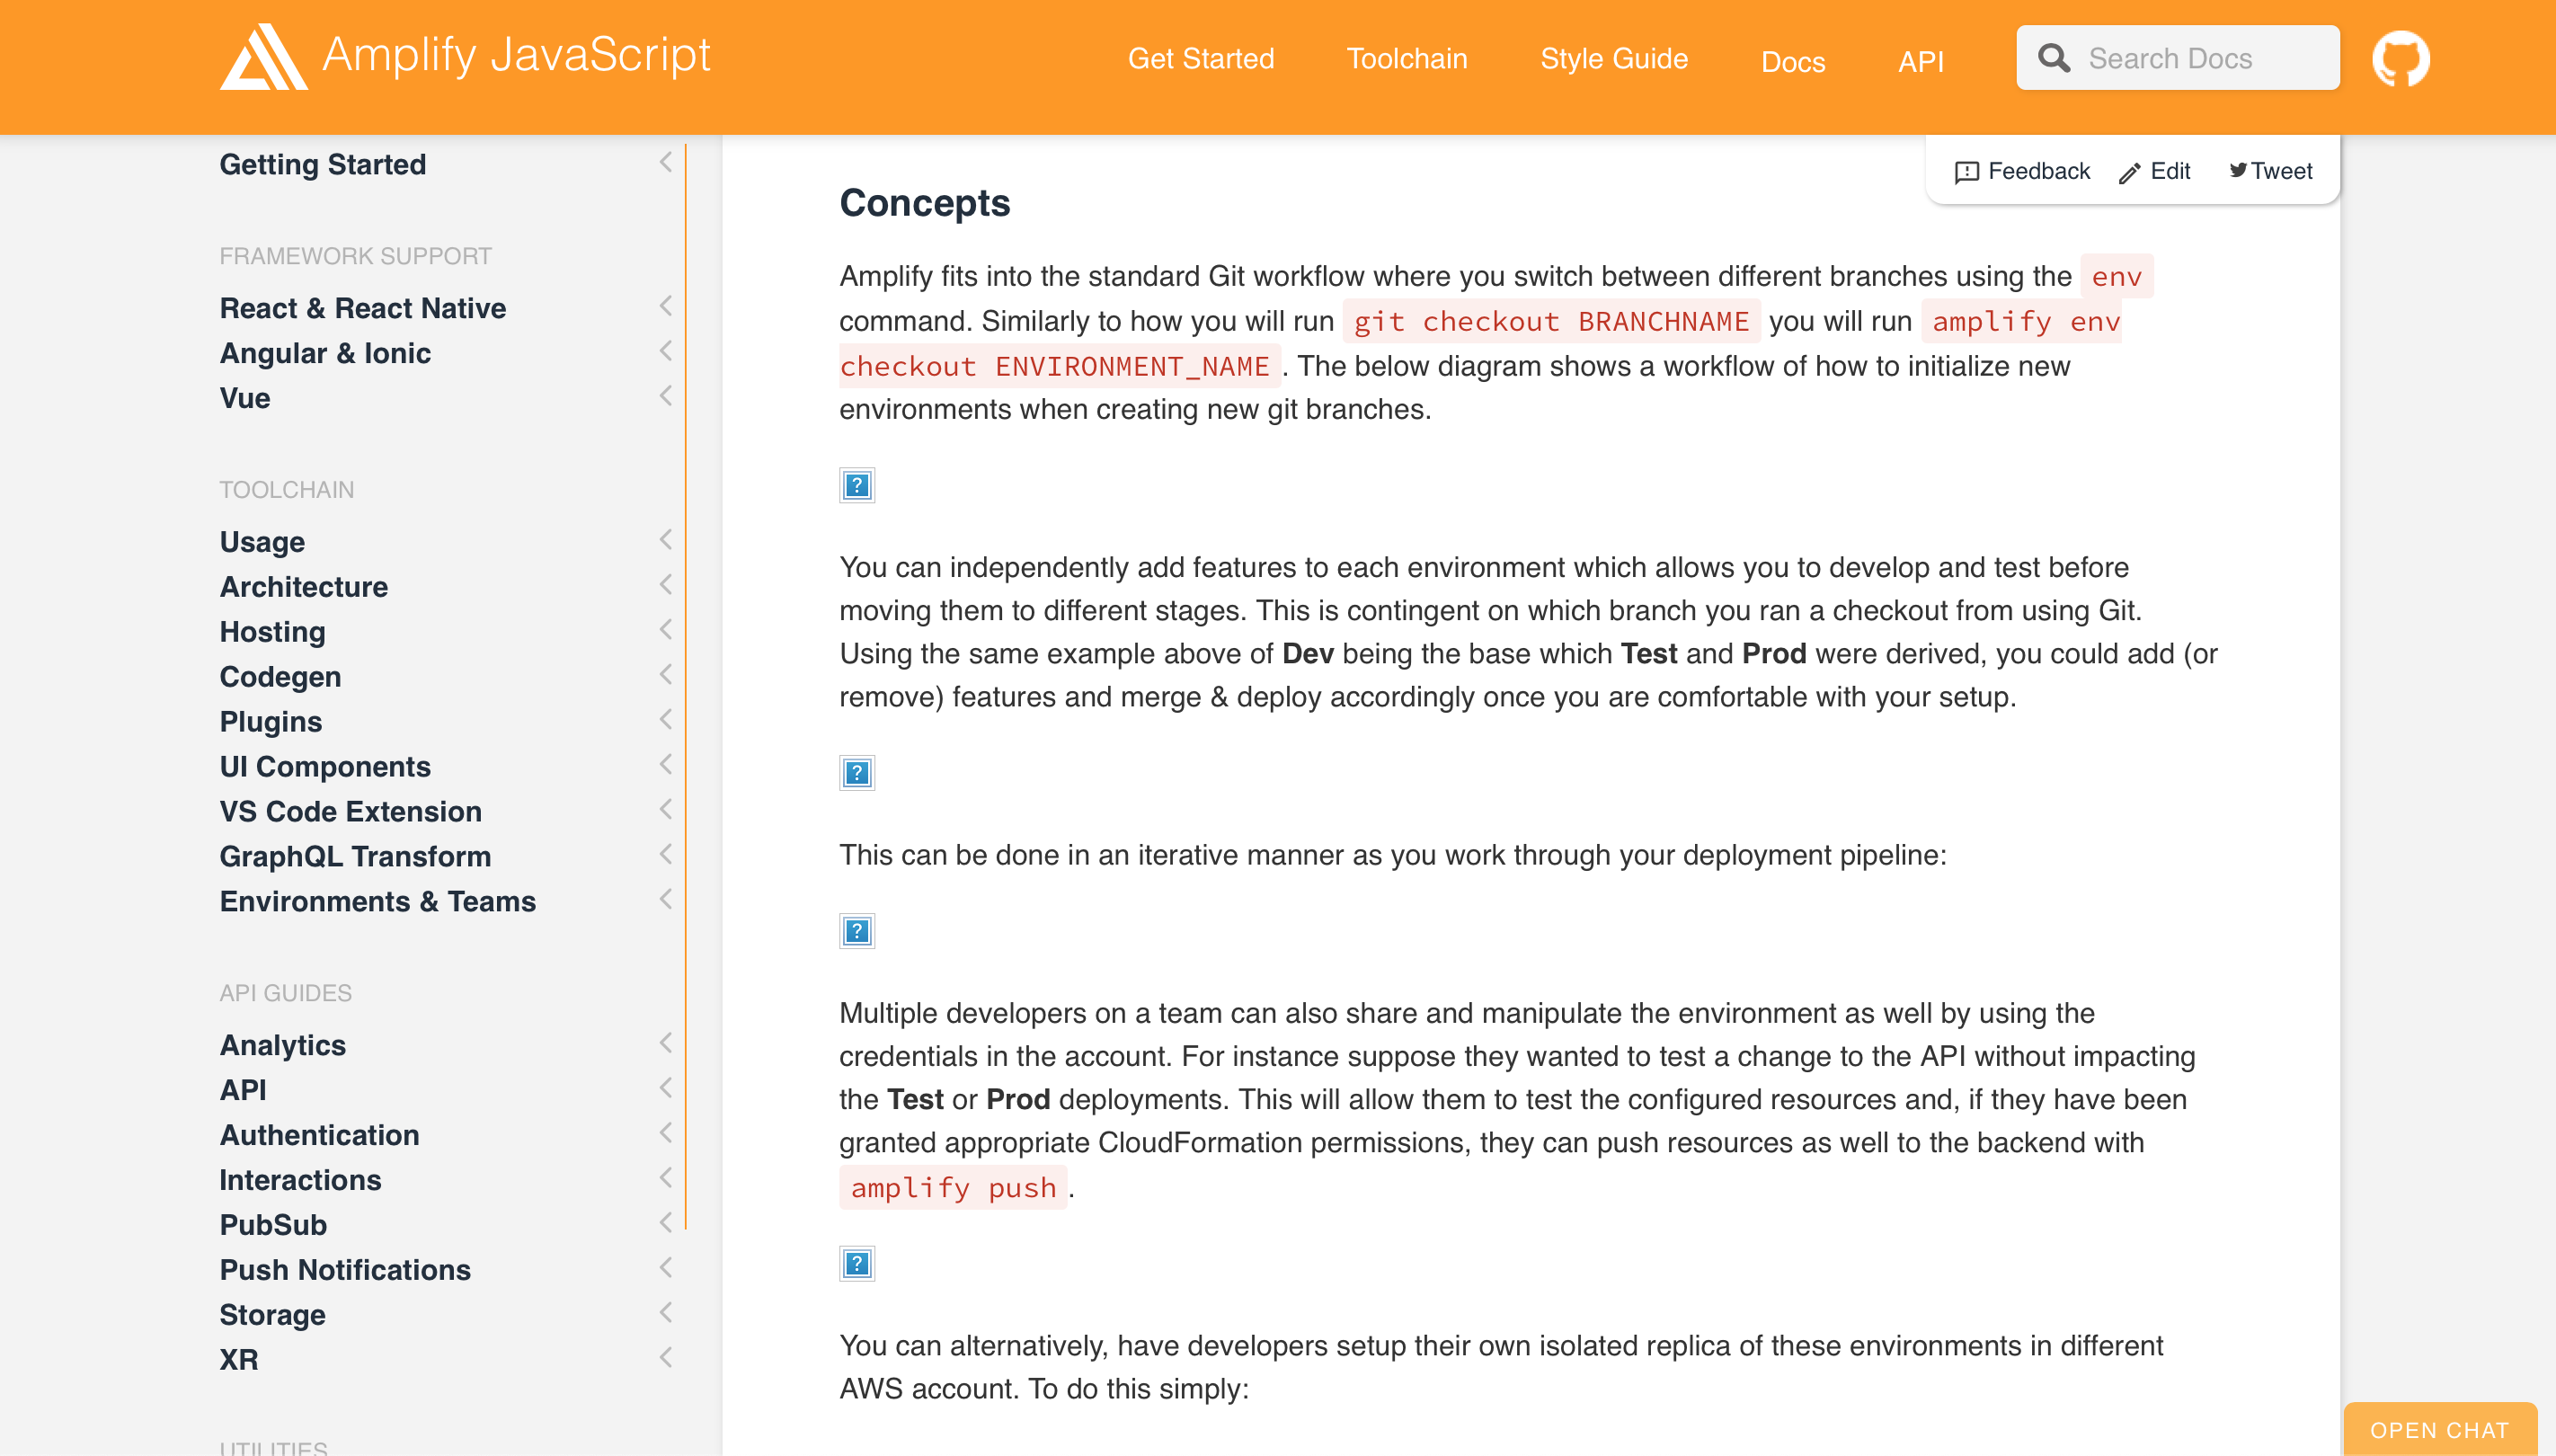Open the Toolchain page

tap(1407, 58)
